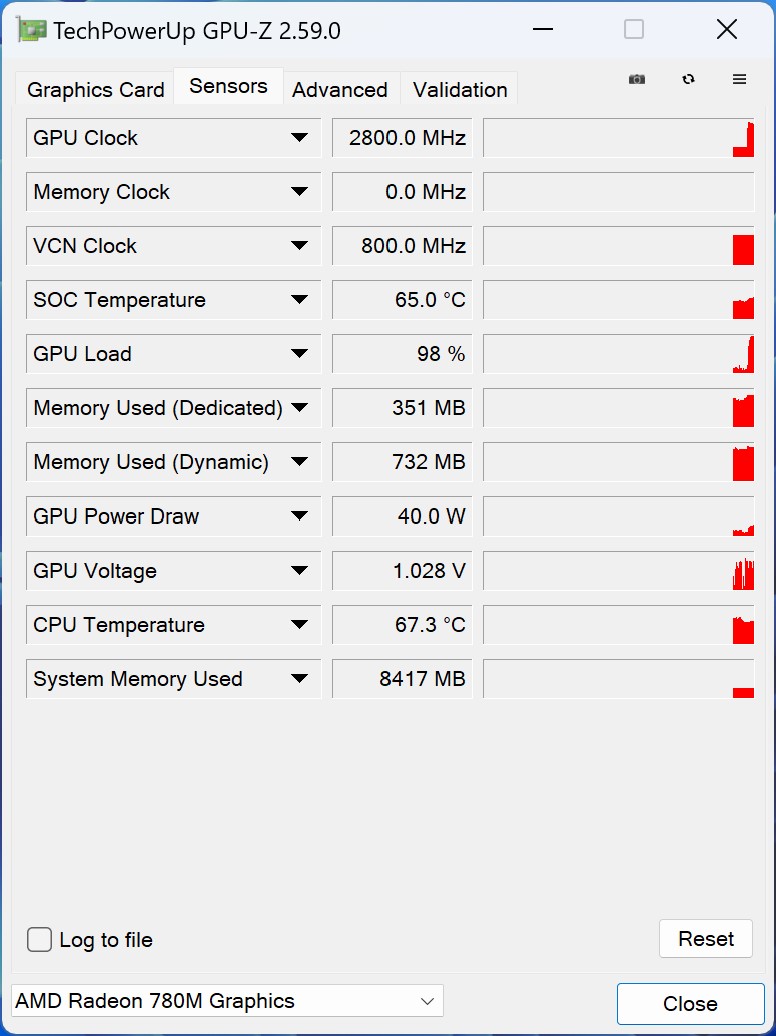Click the GPU-Z app icon in title bar

pos(31,31)
